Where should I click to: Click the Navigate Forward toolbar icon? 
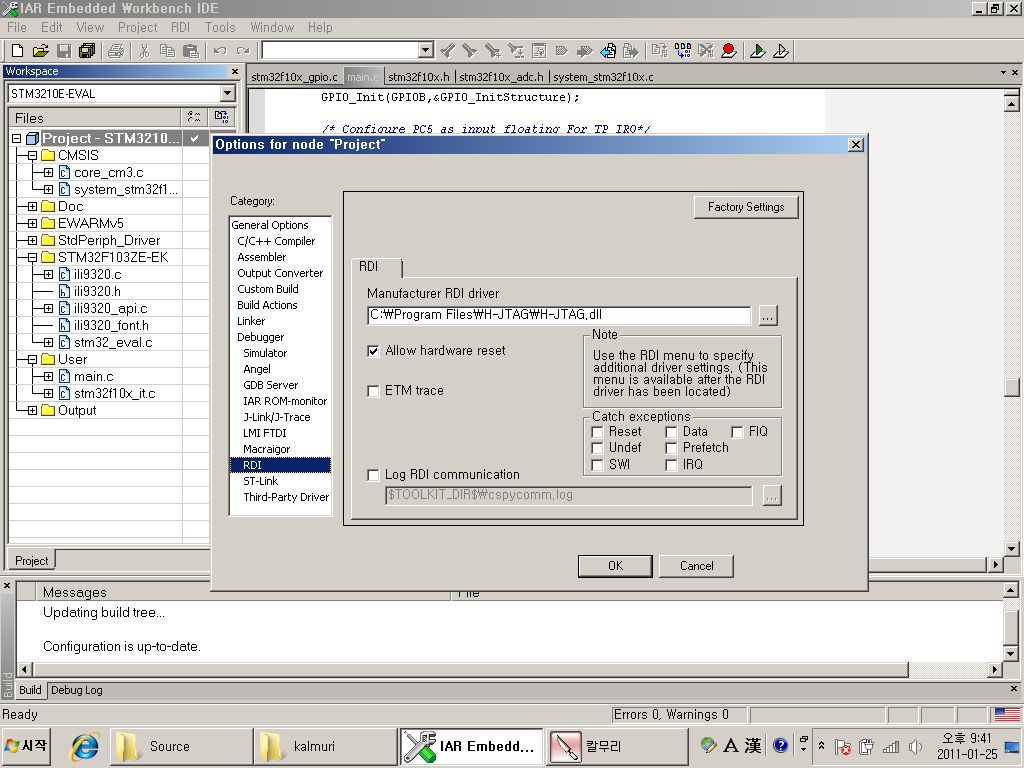click(630, 50)
